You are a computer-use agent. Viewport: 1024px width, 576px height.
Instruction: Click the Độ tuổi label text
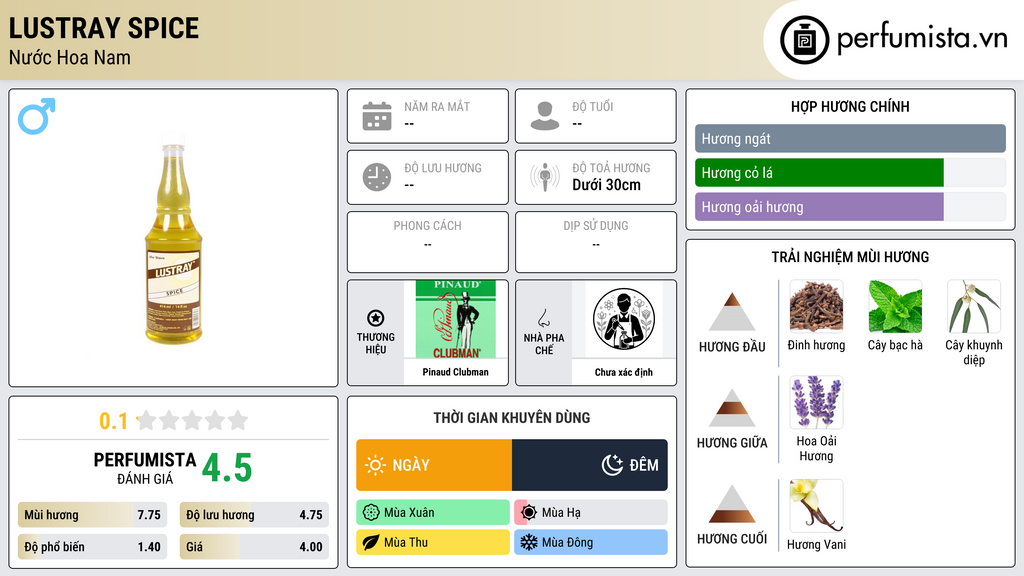click(592, 106)
